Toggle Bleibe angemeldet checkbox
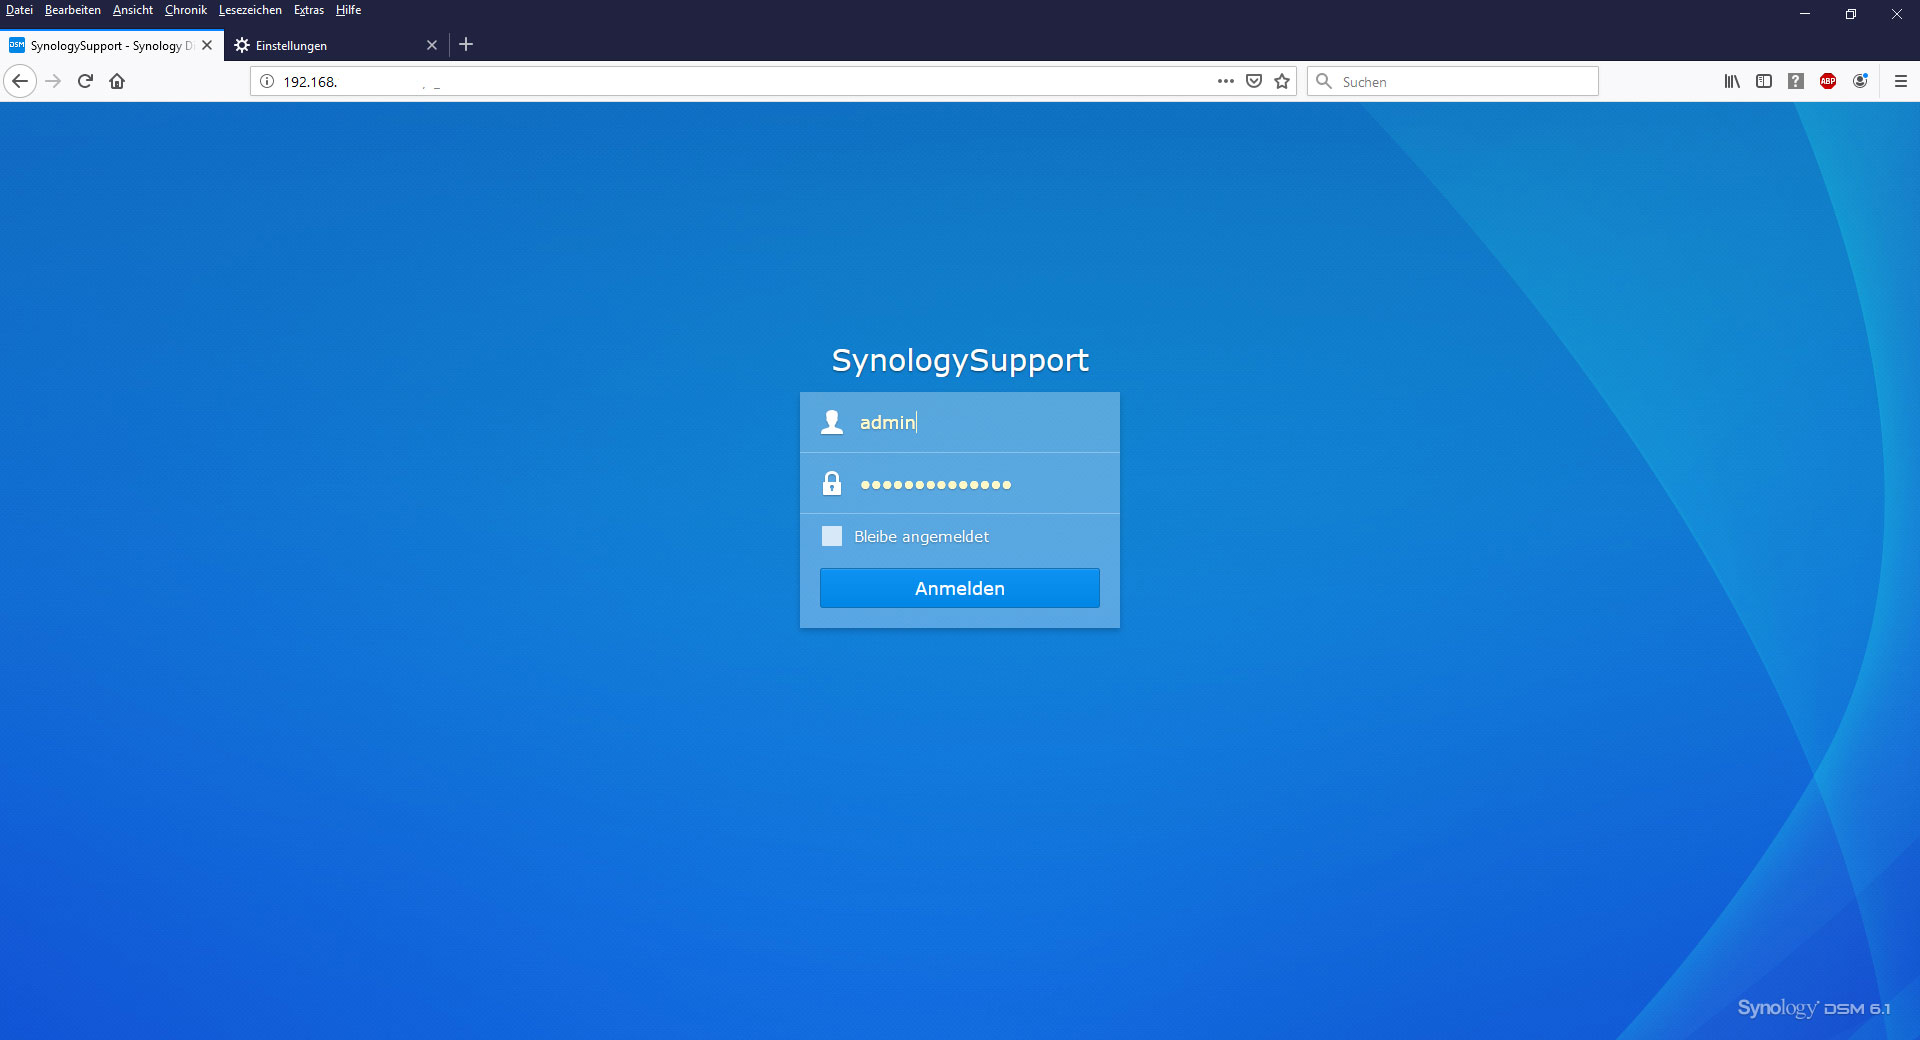Image resolution: width=1920 pixels, height=1040 pixels. pos(832,536)
